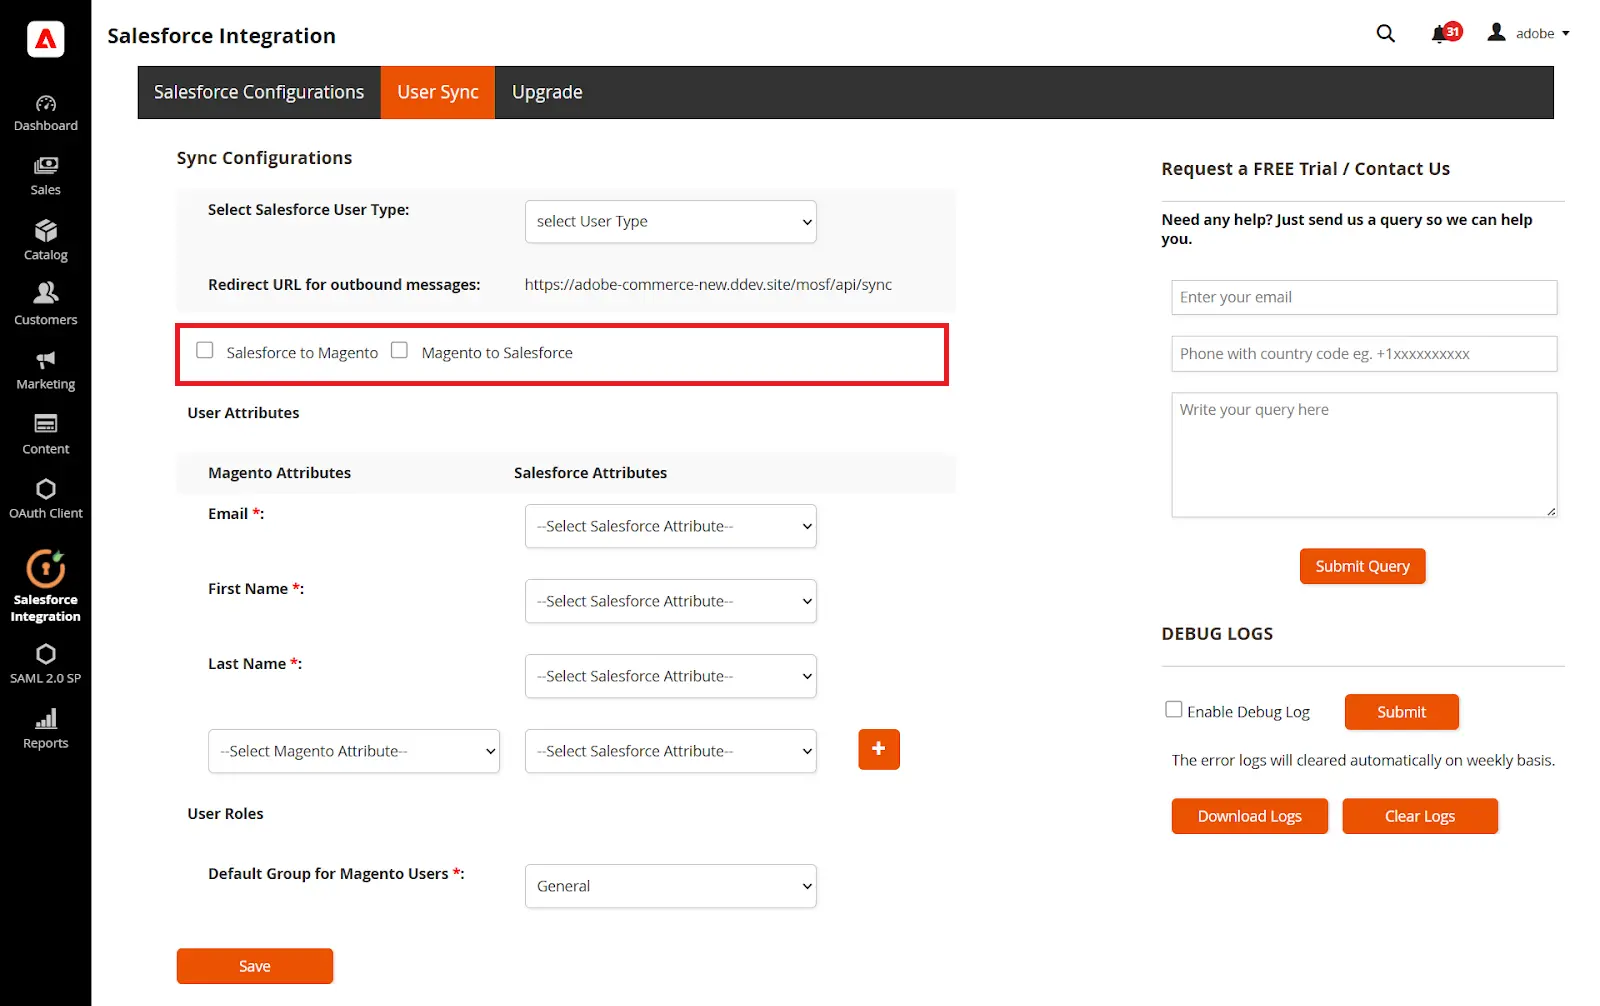Click the Save button

coord(255,966)
